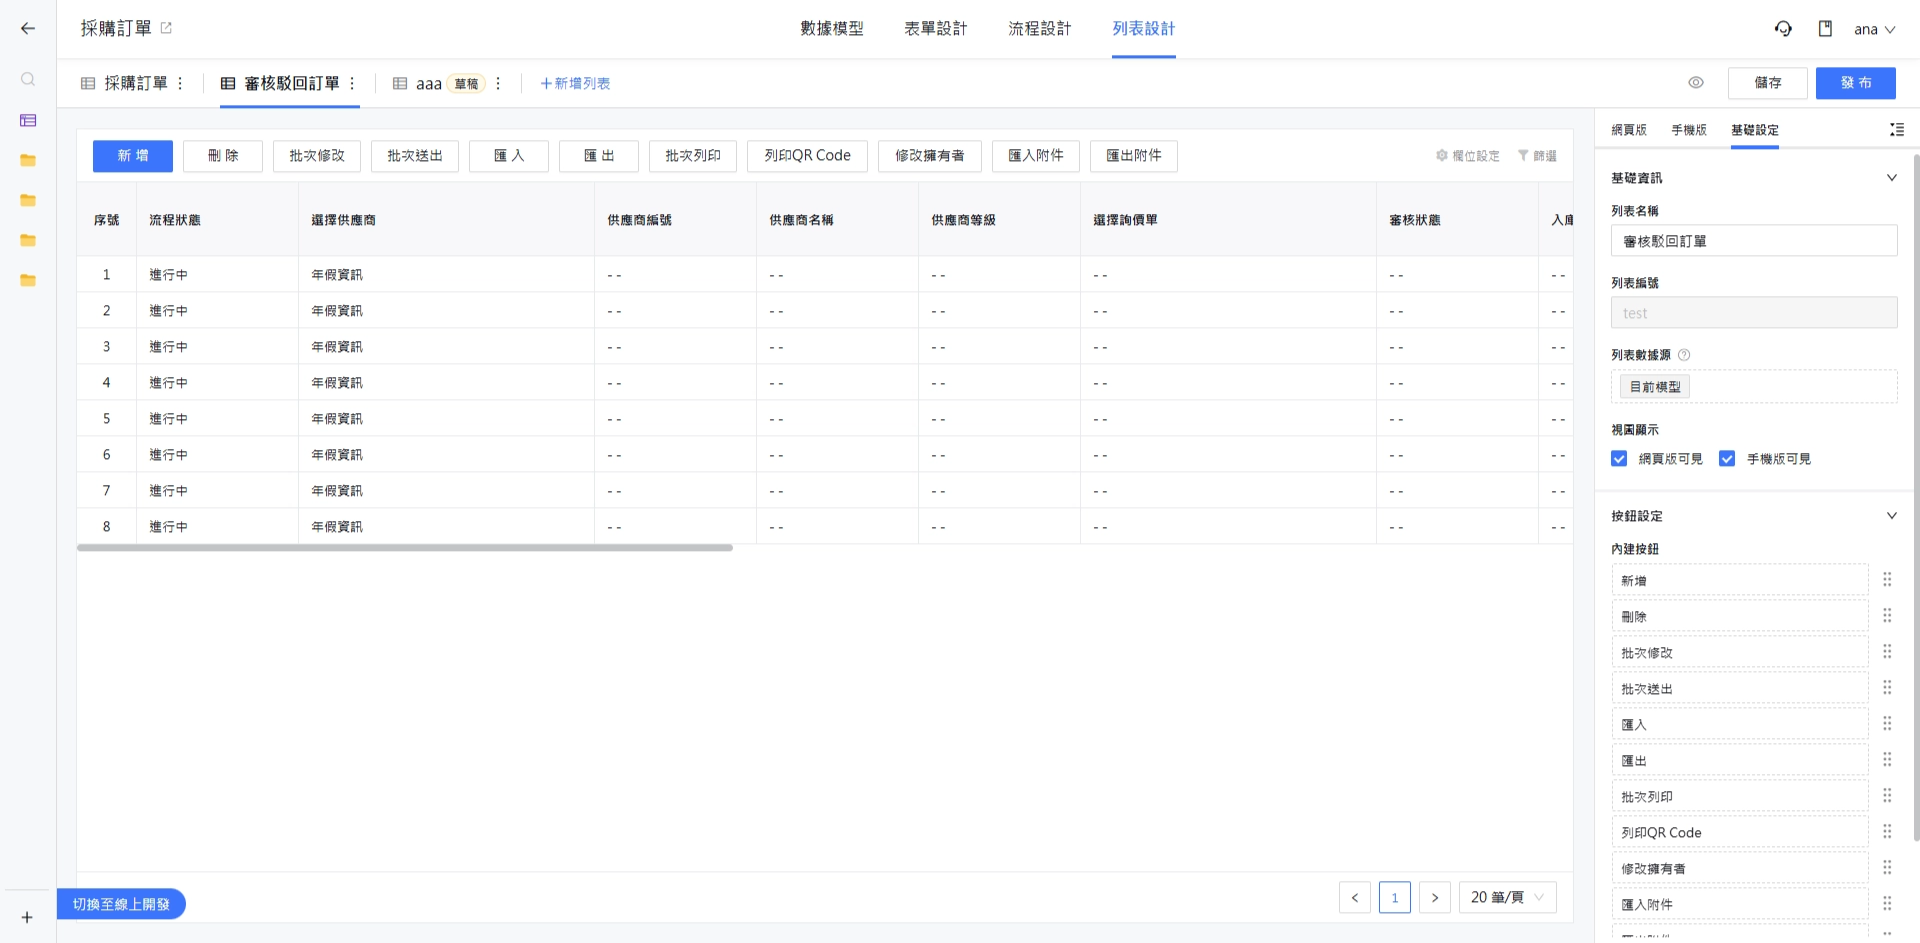
Task: Click the 刪除 toolbar button
Action: pos(223,156)
